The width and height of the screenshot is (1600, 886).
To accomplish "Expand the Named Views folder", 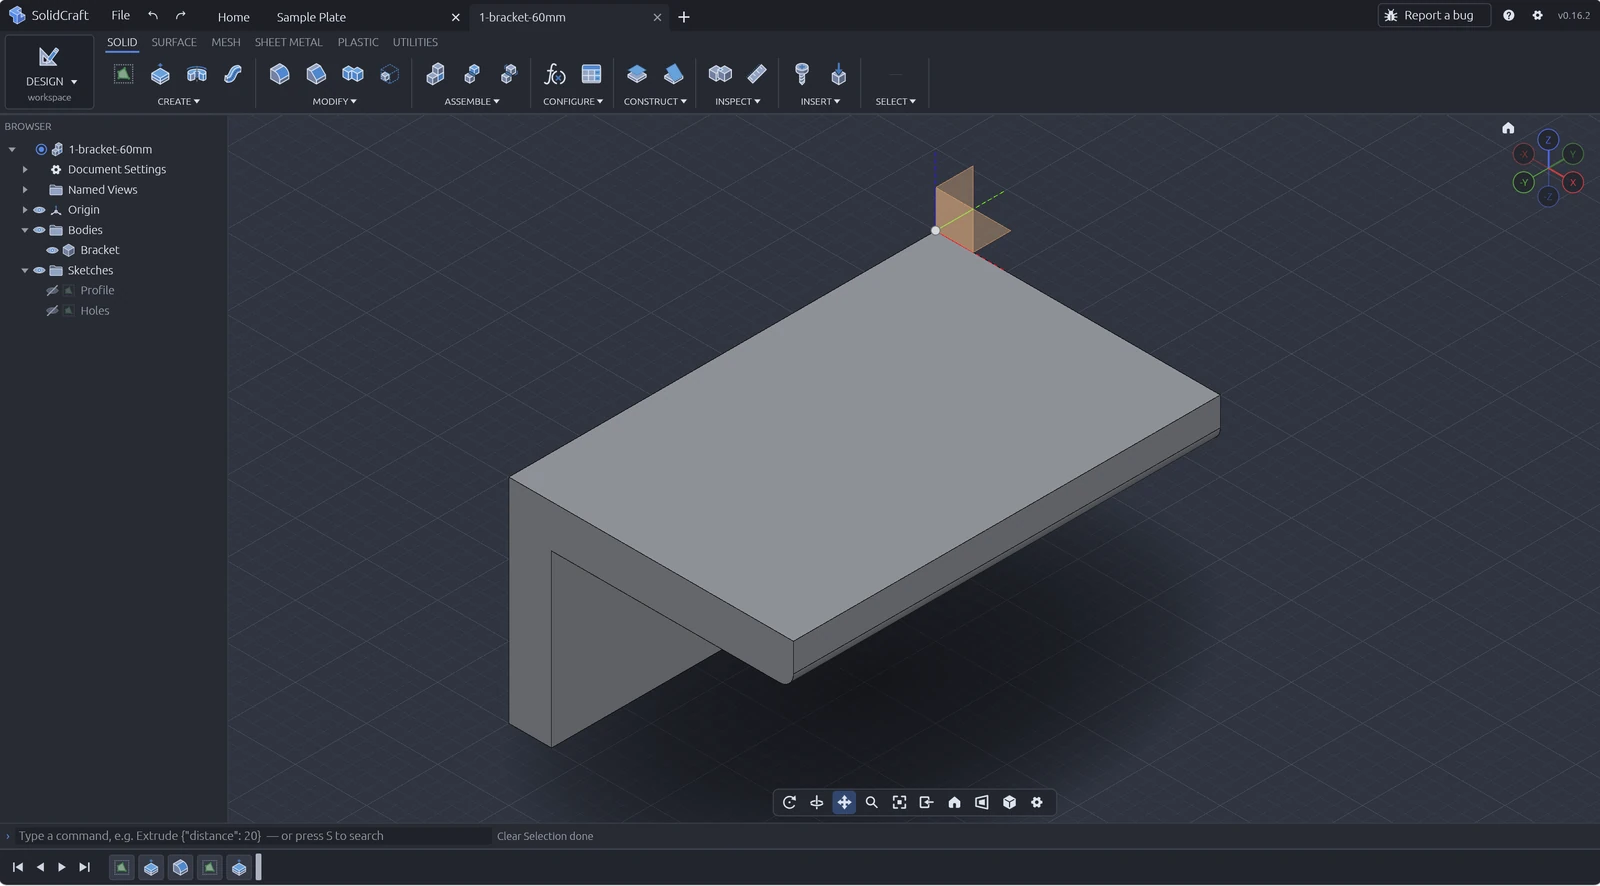I will (25, 190).
